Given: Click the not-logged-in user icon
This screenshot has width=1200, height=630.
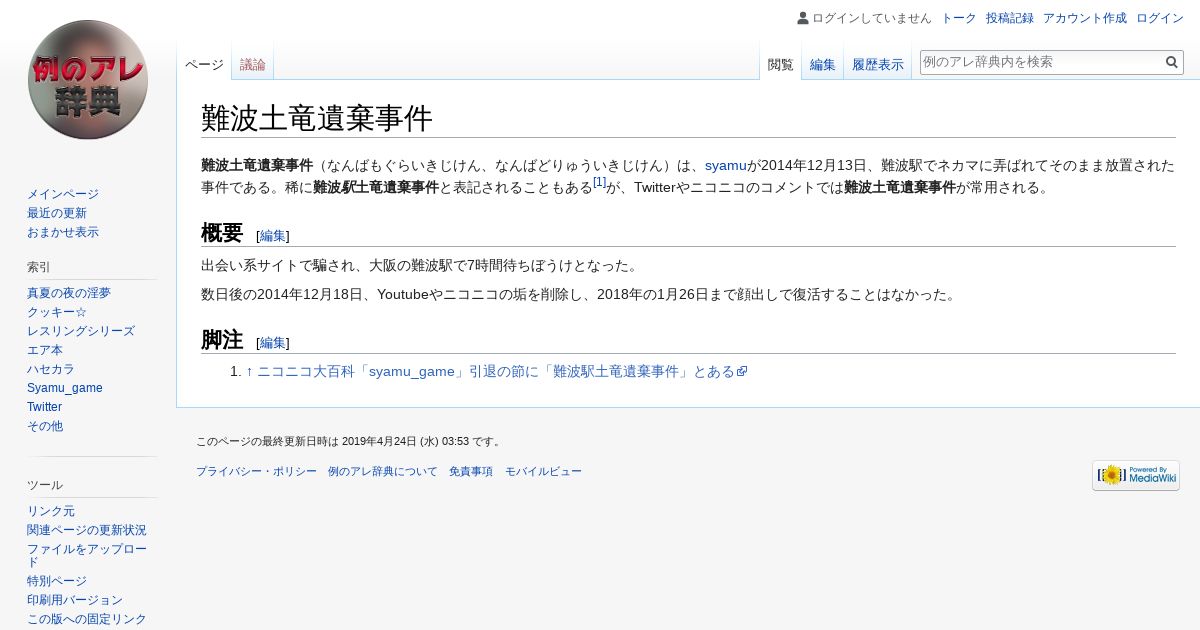Looking at the screenshot, I should (x=803, y=18).
